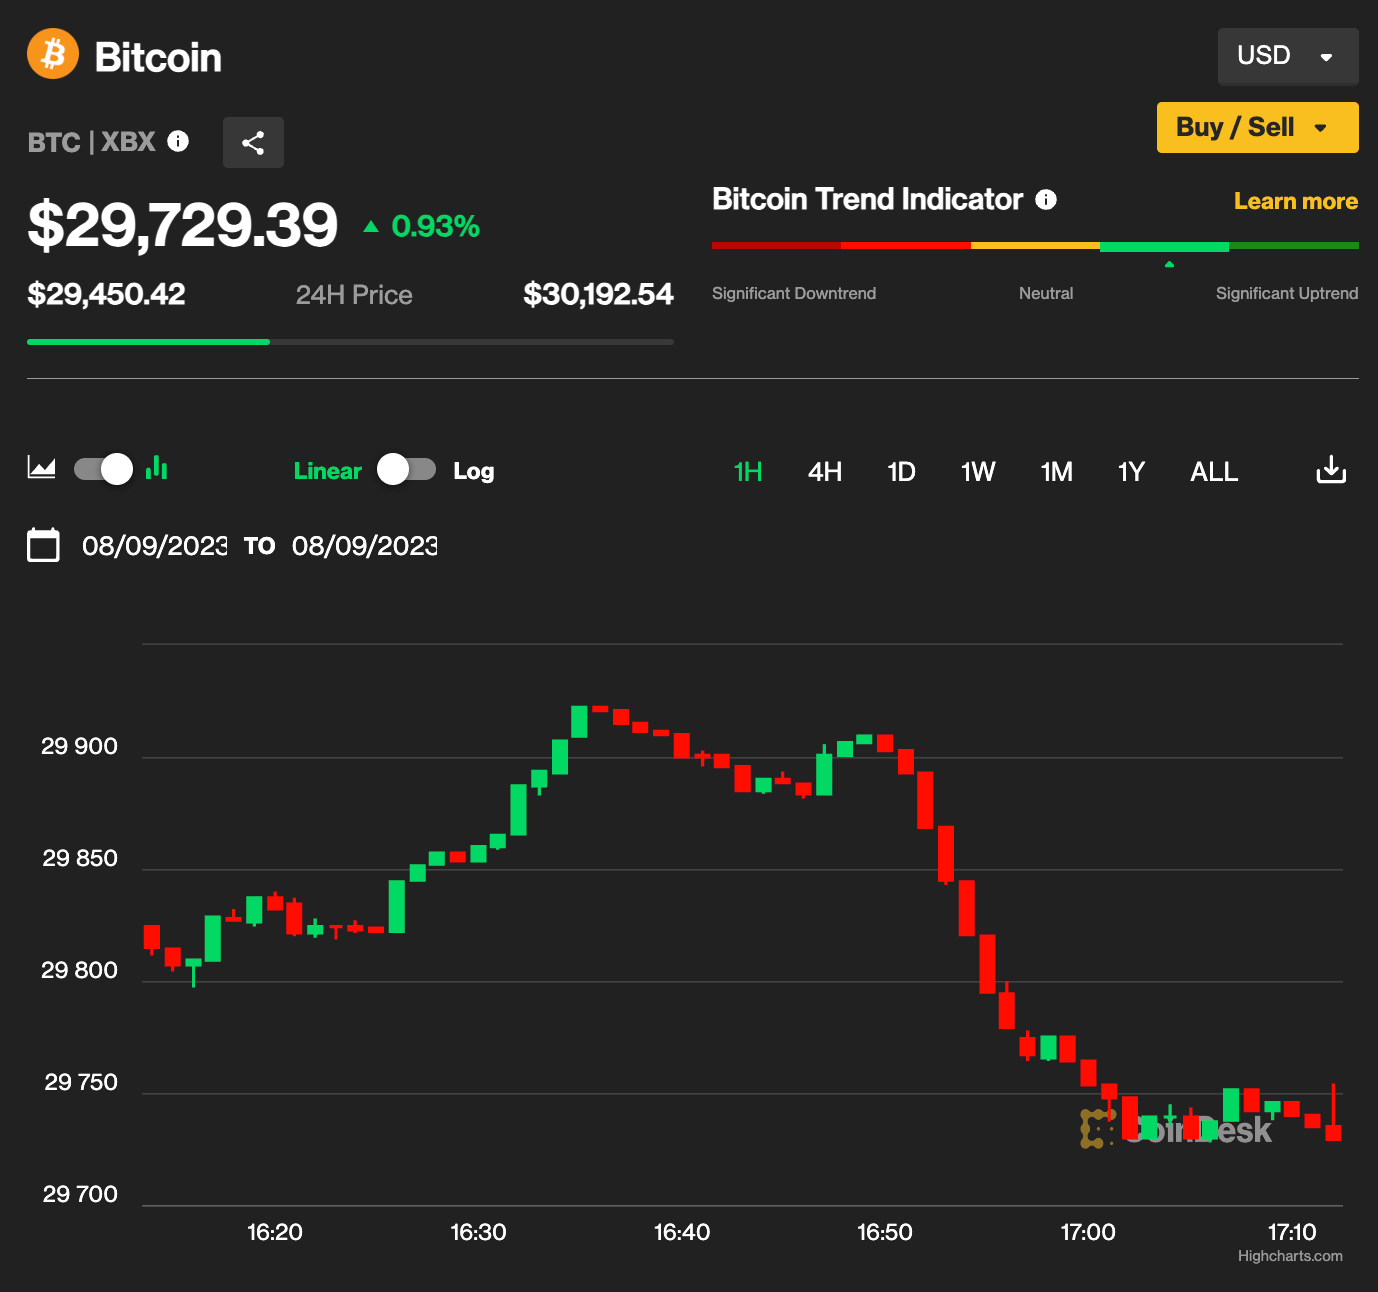Click the trend indicator position marker
This screenshot has width=1378, height=1292.
[1169, 264]
